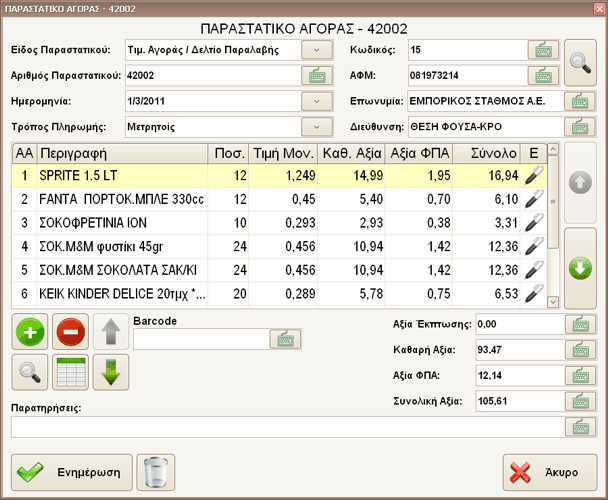Move line up with grey arrow
This screenshot has height=500, width=608.
coord(111,332)
